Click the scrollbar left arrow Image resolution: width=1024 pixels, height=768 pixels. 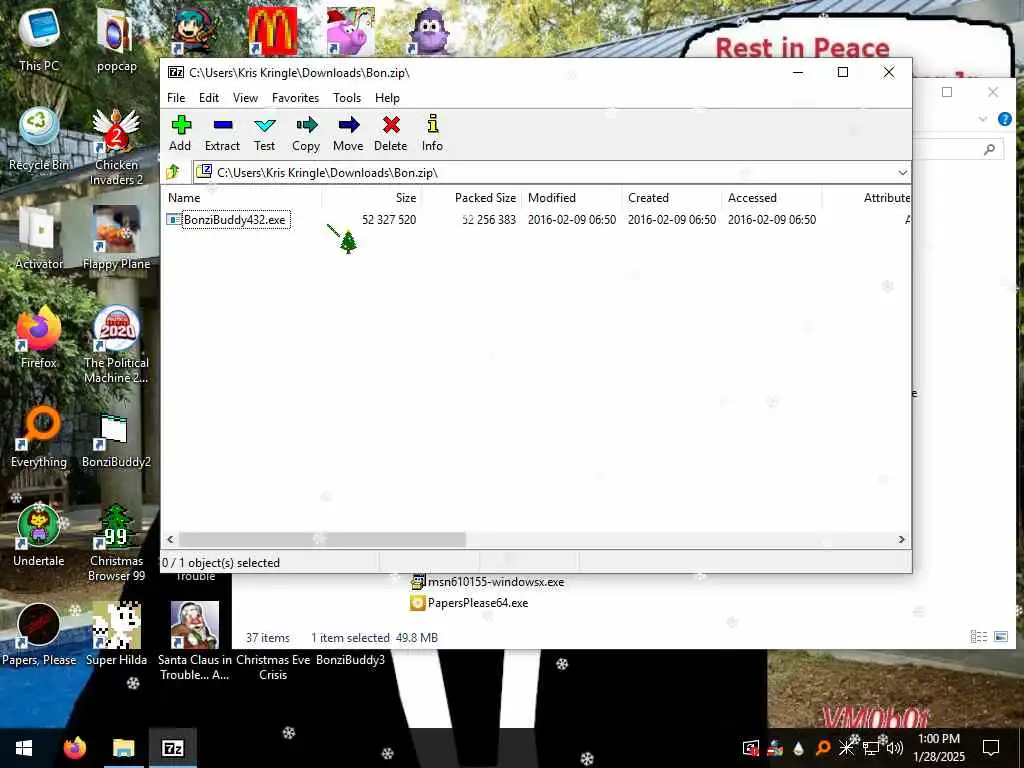170,539
